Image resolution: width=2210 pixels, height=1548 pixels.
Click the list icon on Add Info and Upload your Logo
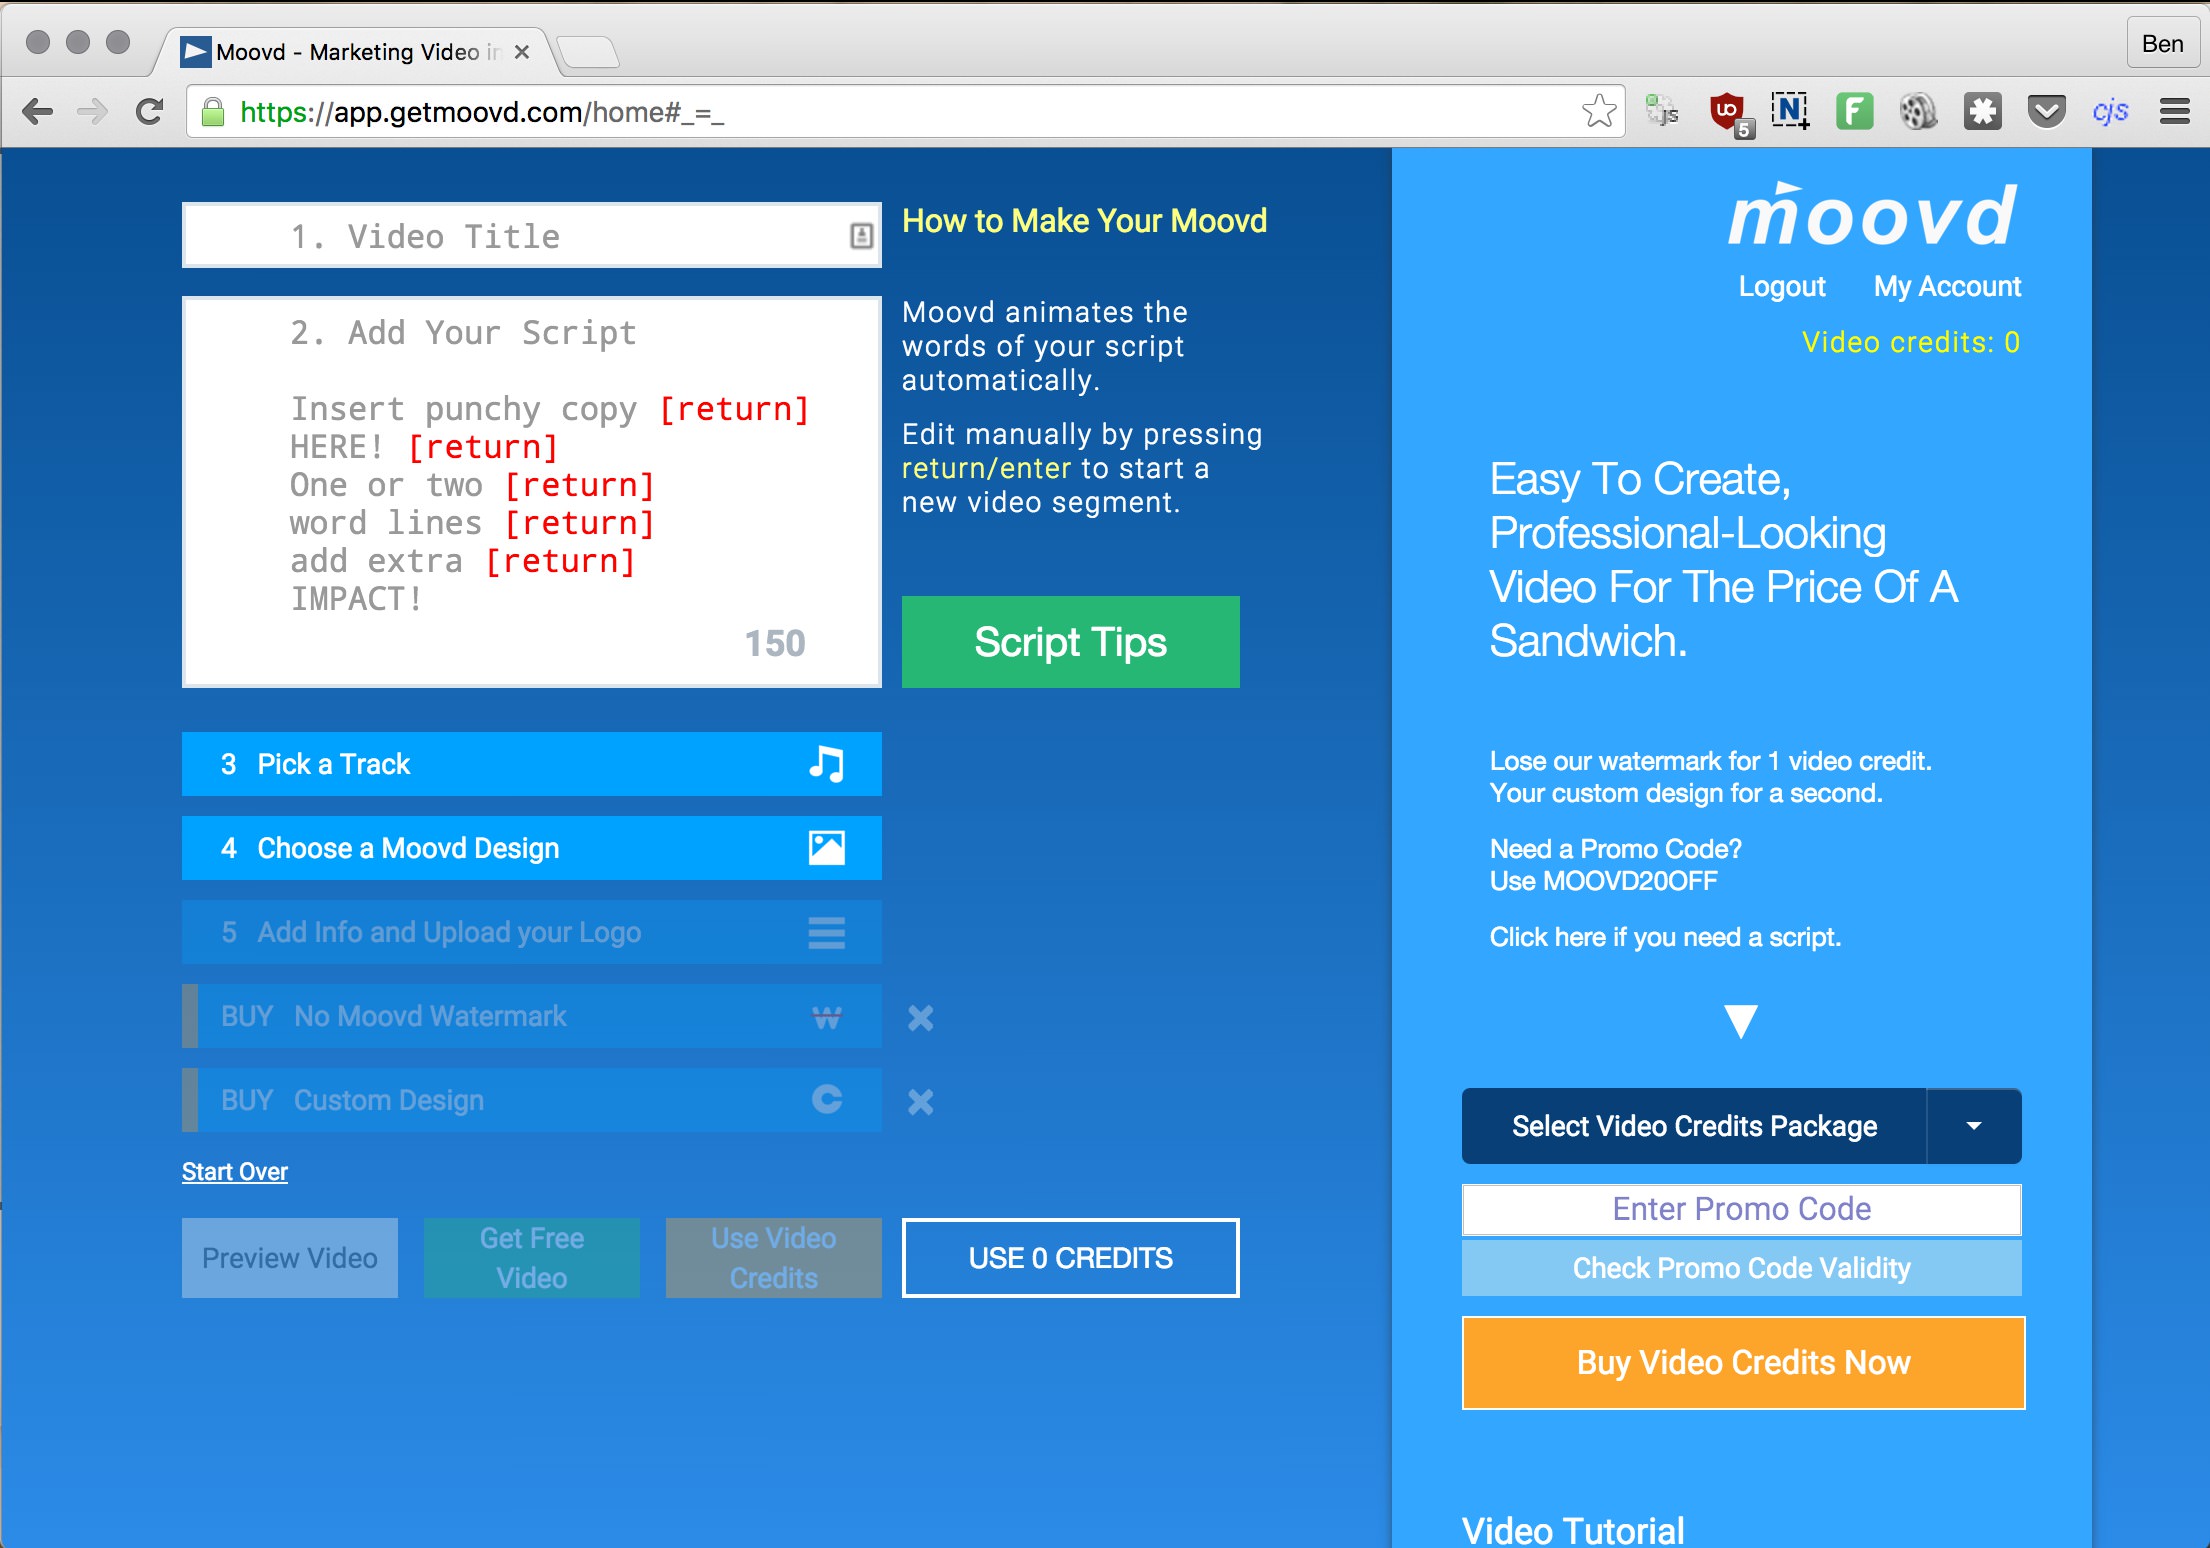(x=826, y=932)
